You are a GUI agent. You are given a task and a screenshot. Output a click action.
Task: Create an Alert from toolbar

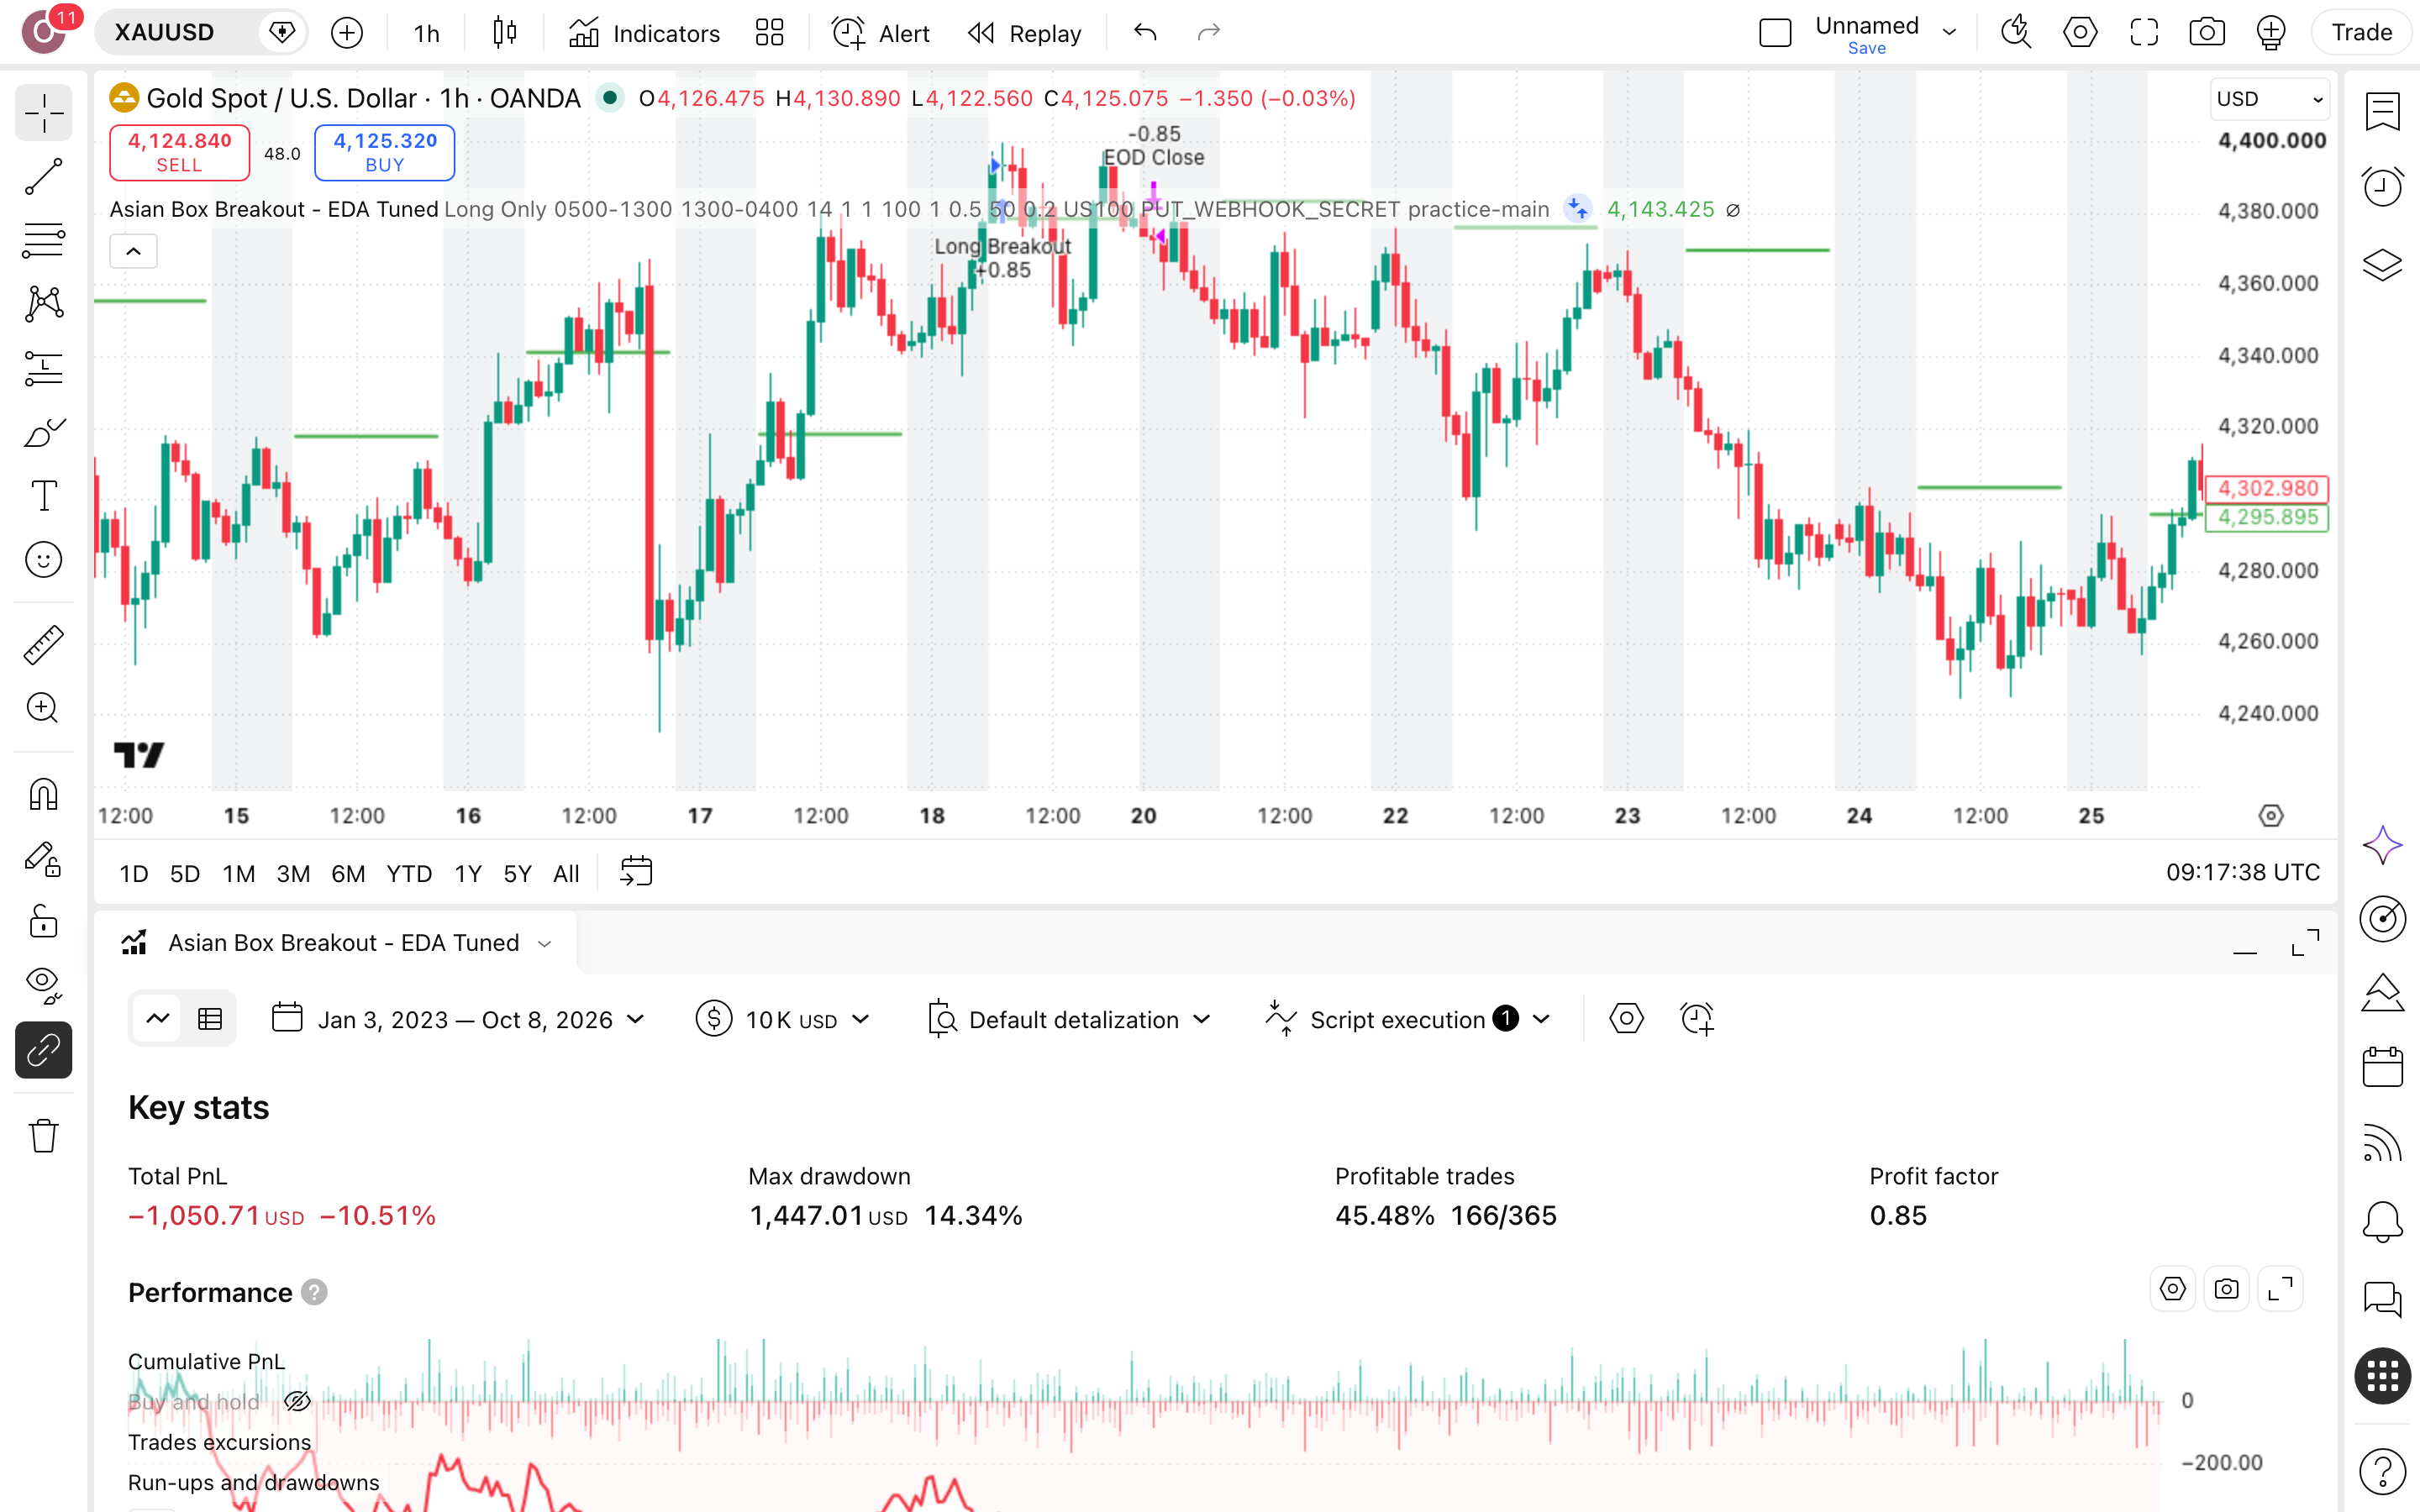[x=881, y=33]
